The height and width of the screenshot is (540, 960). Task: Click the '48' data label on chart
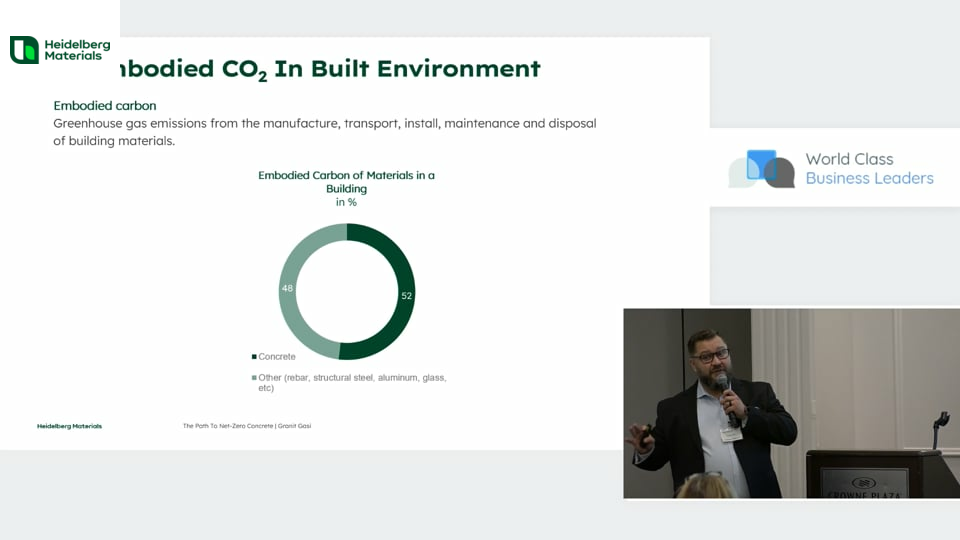click(287, 288)
